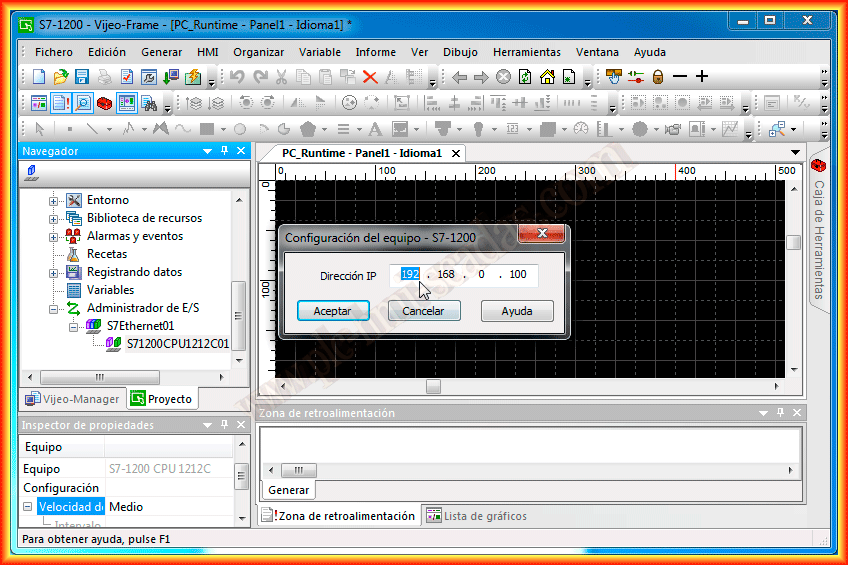
Task: Click the plus zoom-in icon
Action: coord(702,77)
